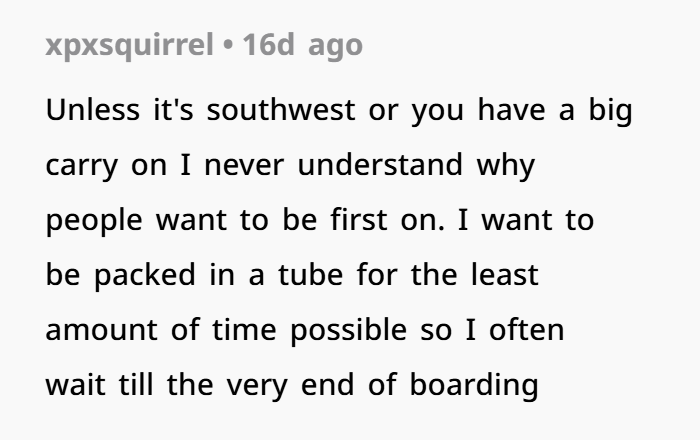Click the word 'very' in last line

(x=257, y=387)
